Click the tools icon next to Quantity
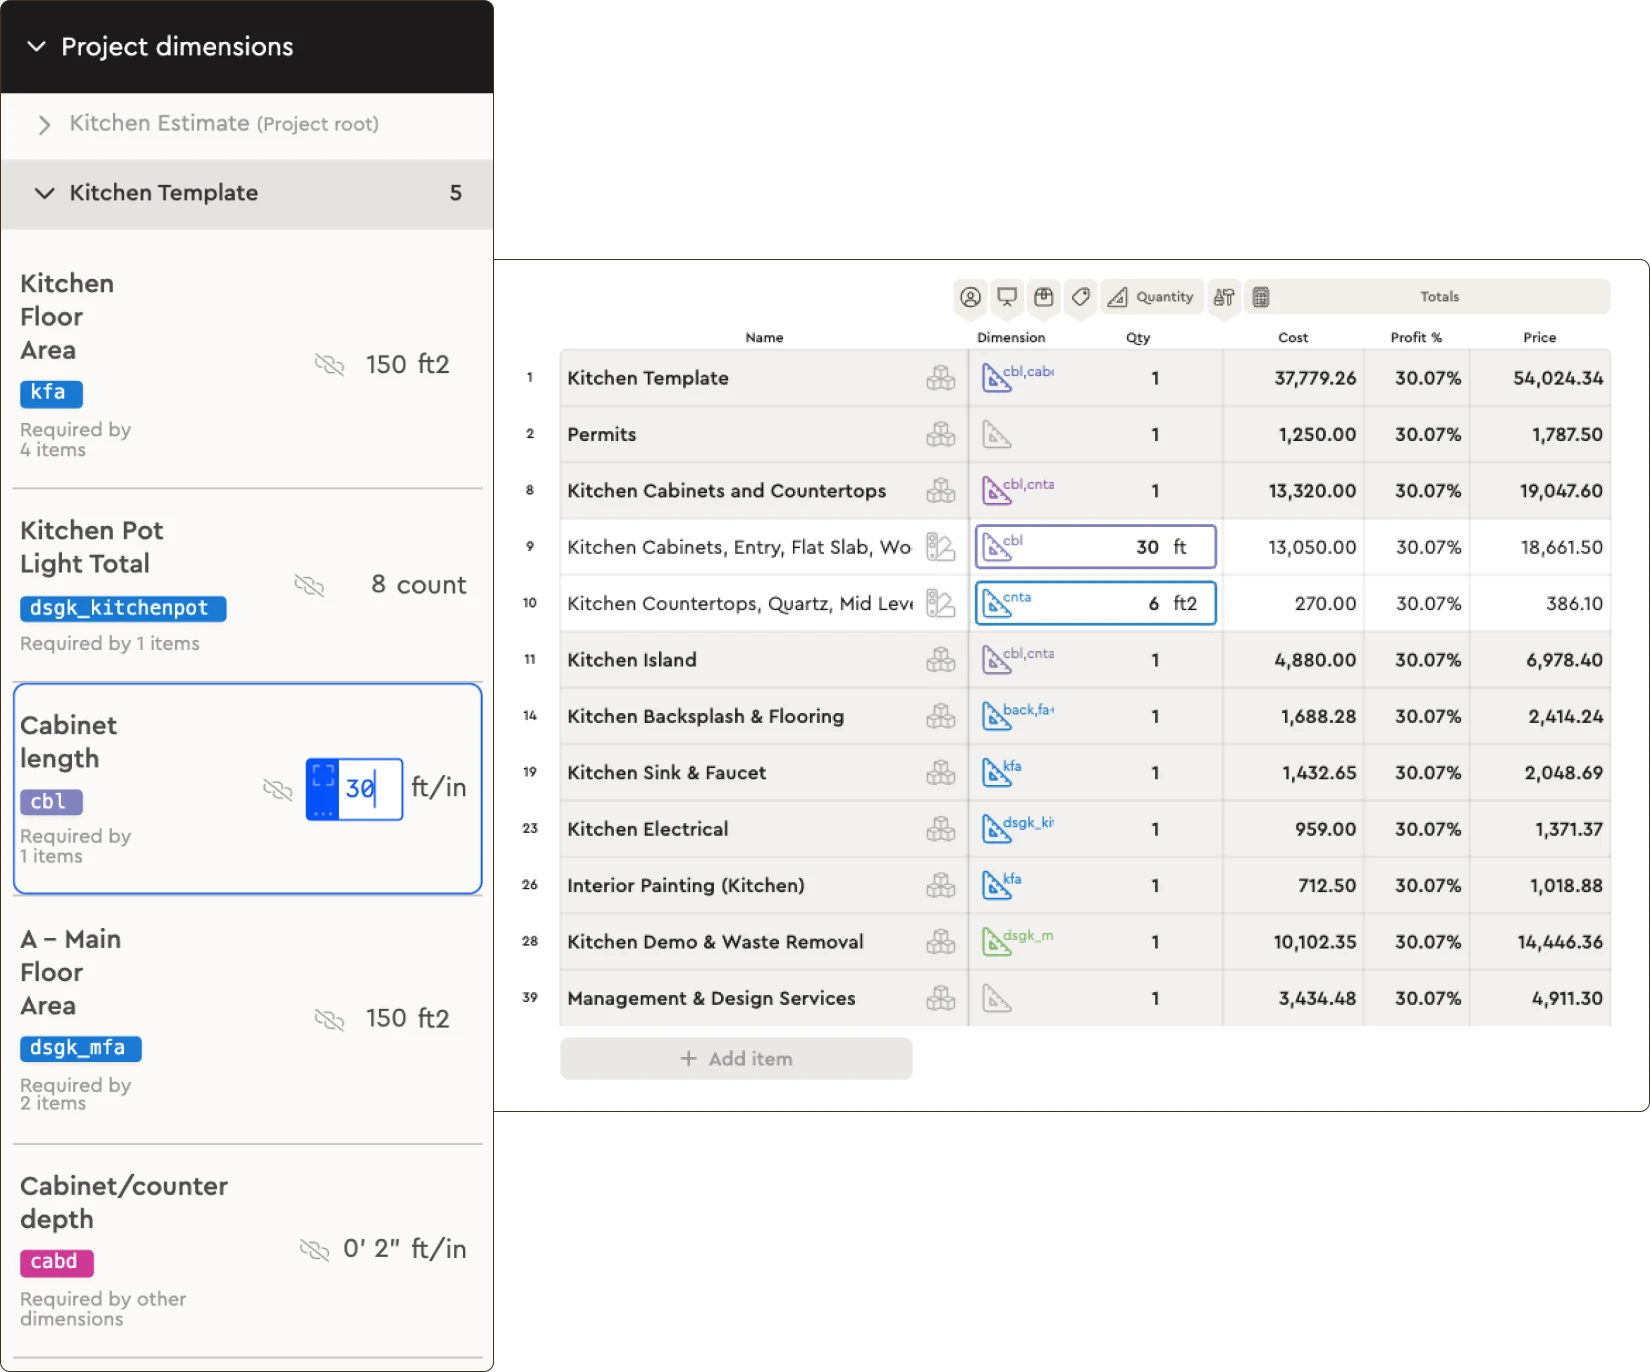Screen dimensions: 1650x1372 tap(1224, 297)
